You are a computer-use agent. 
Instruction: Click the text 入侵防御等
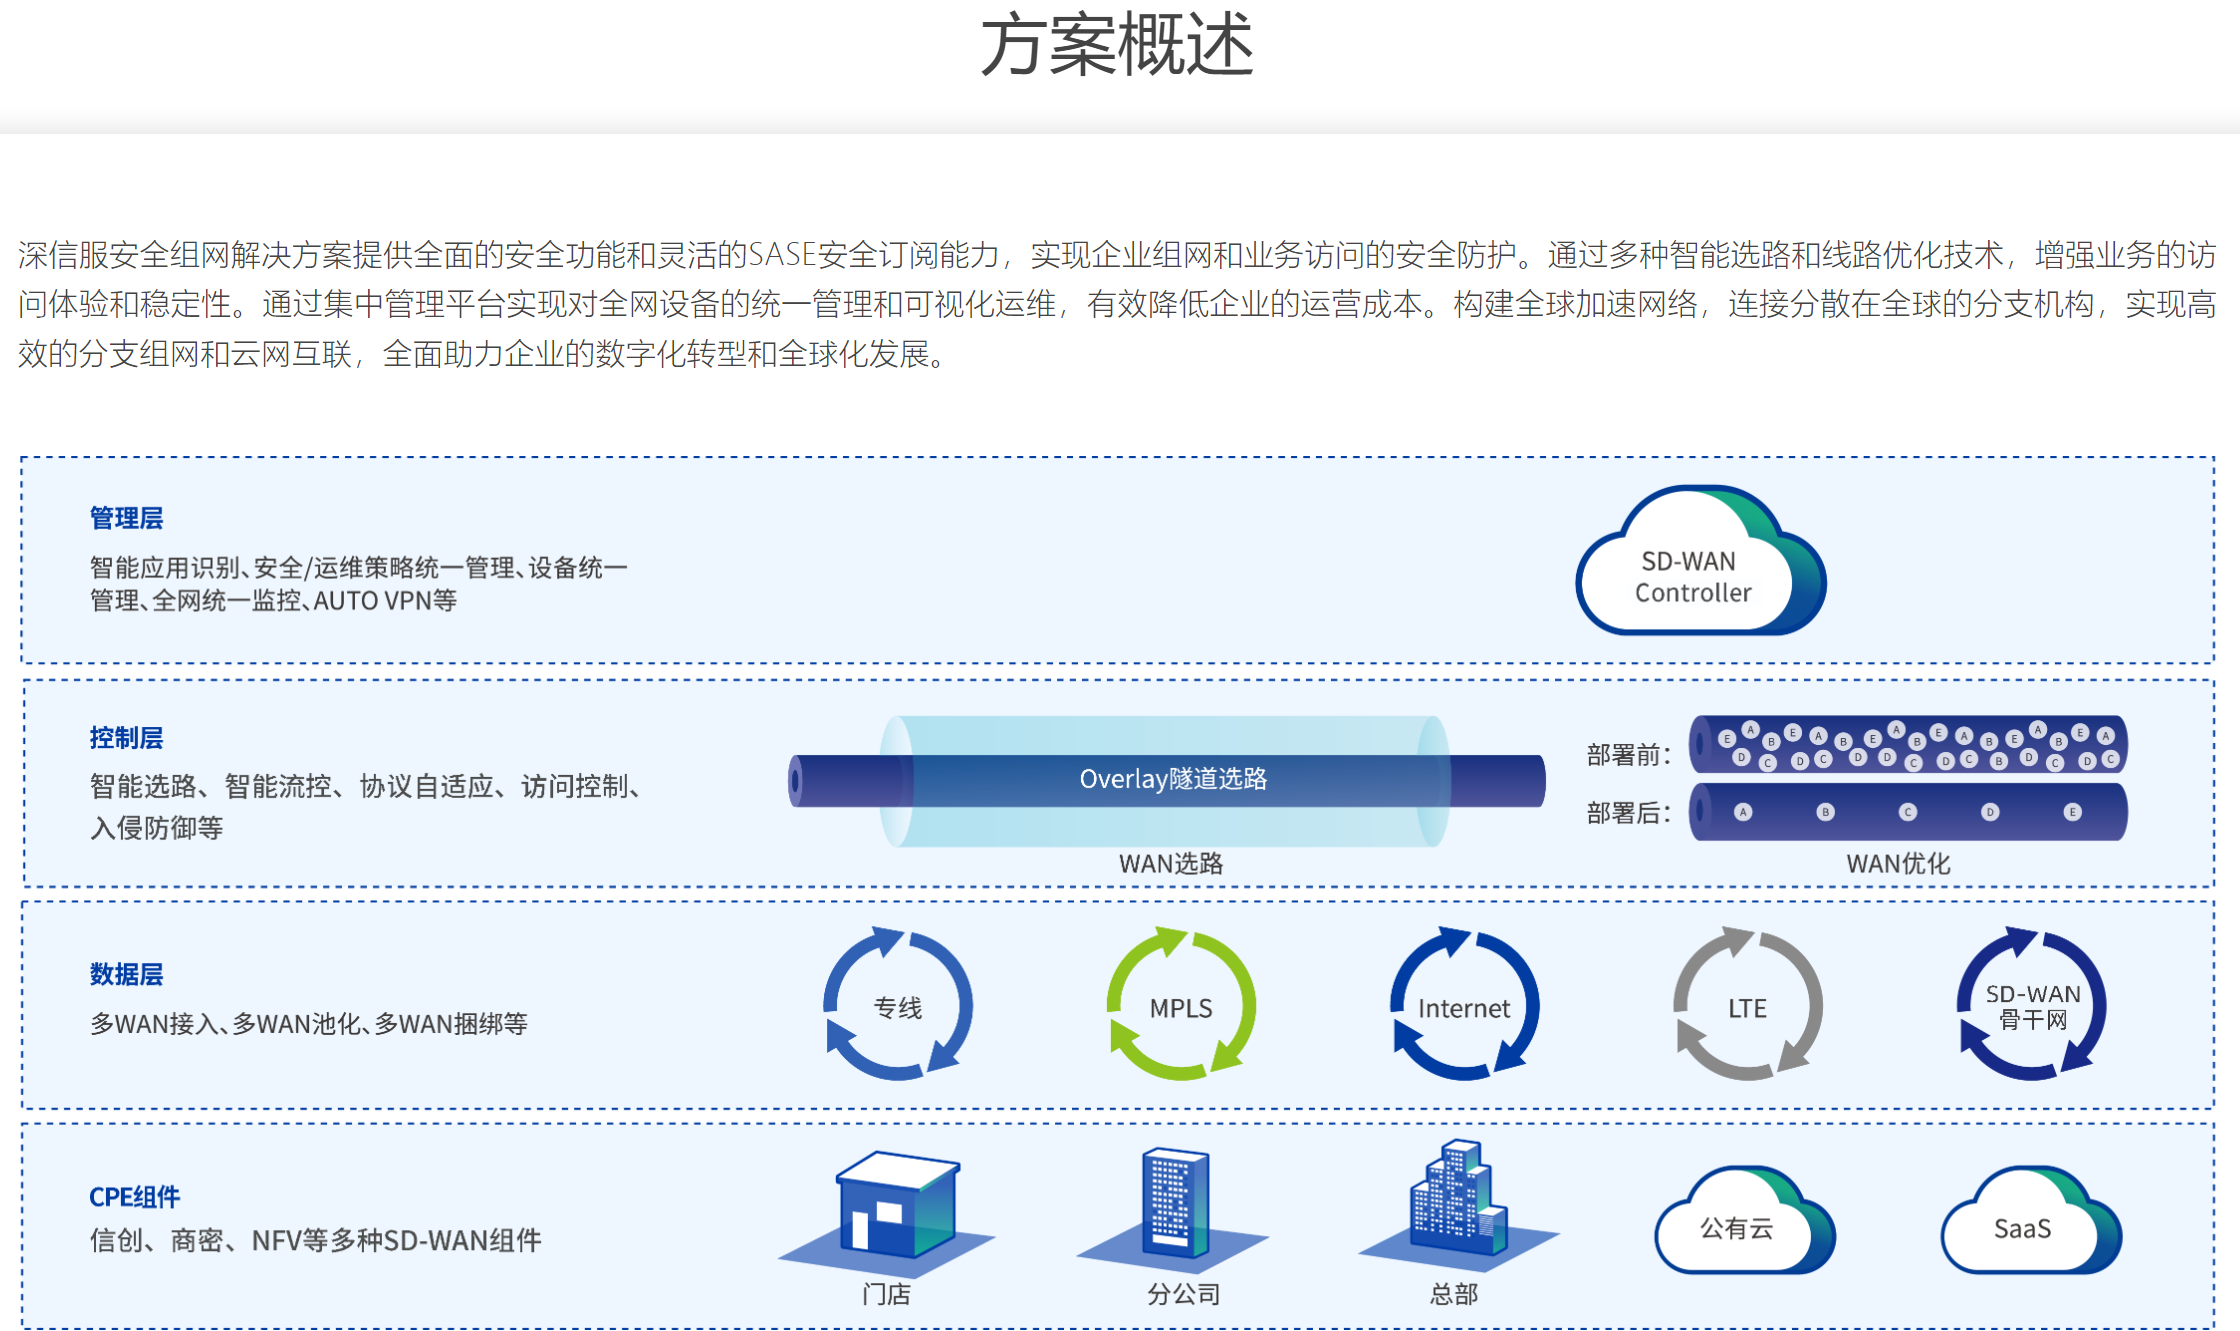[157, 828]
